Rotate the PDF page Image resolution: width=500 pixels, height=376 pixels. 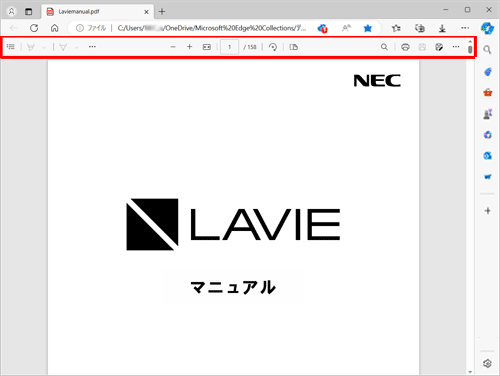(273, 47)
